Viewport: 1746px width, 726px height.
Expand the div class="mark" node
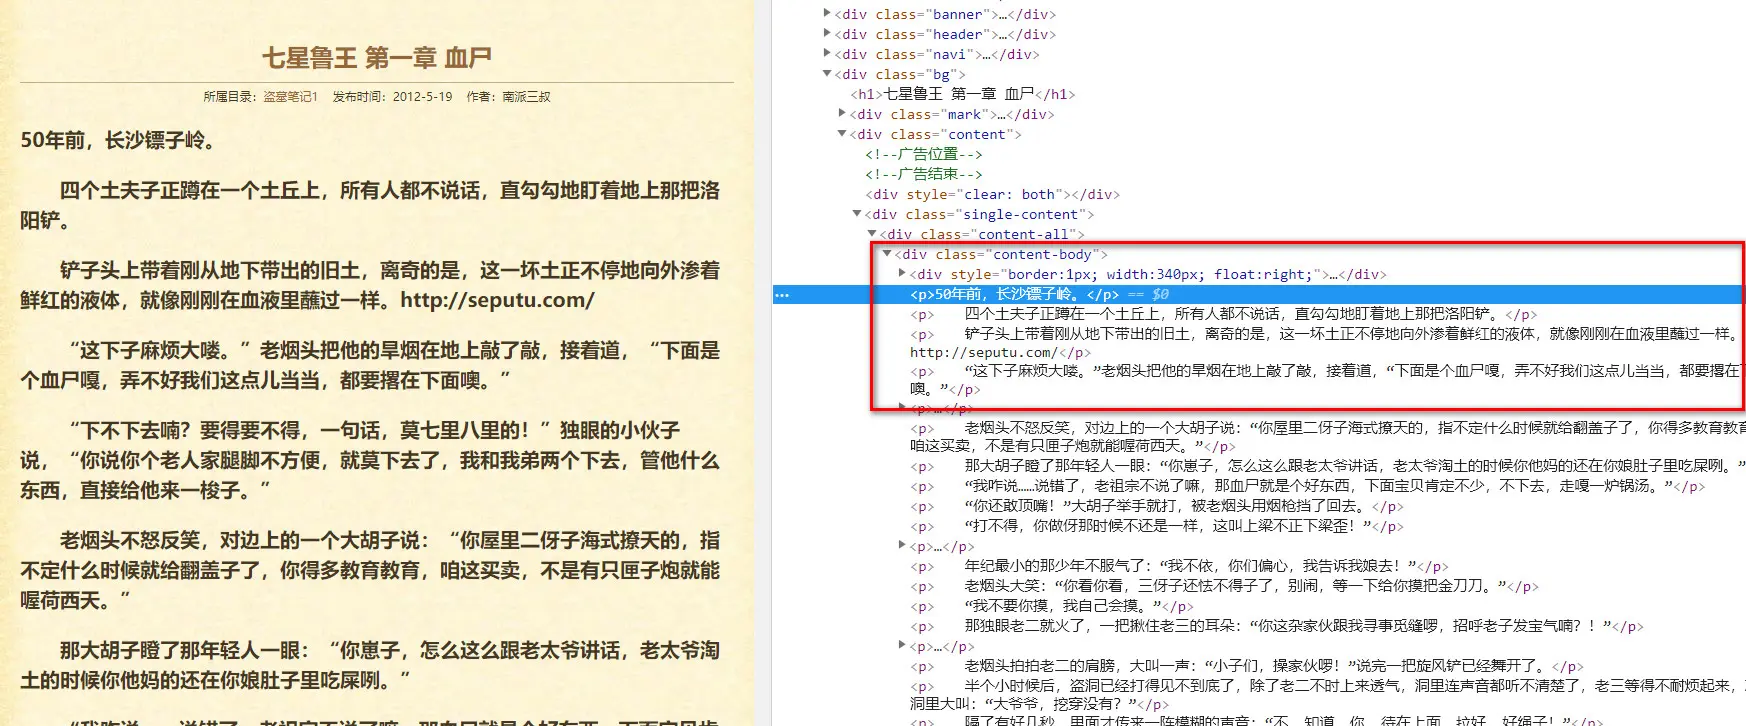pos(842,113)
